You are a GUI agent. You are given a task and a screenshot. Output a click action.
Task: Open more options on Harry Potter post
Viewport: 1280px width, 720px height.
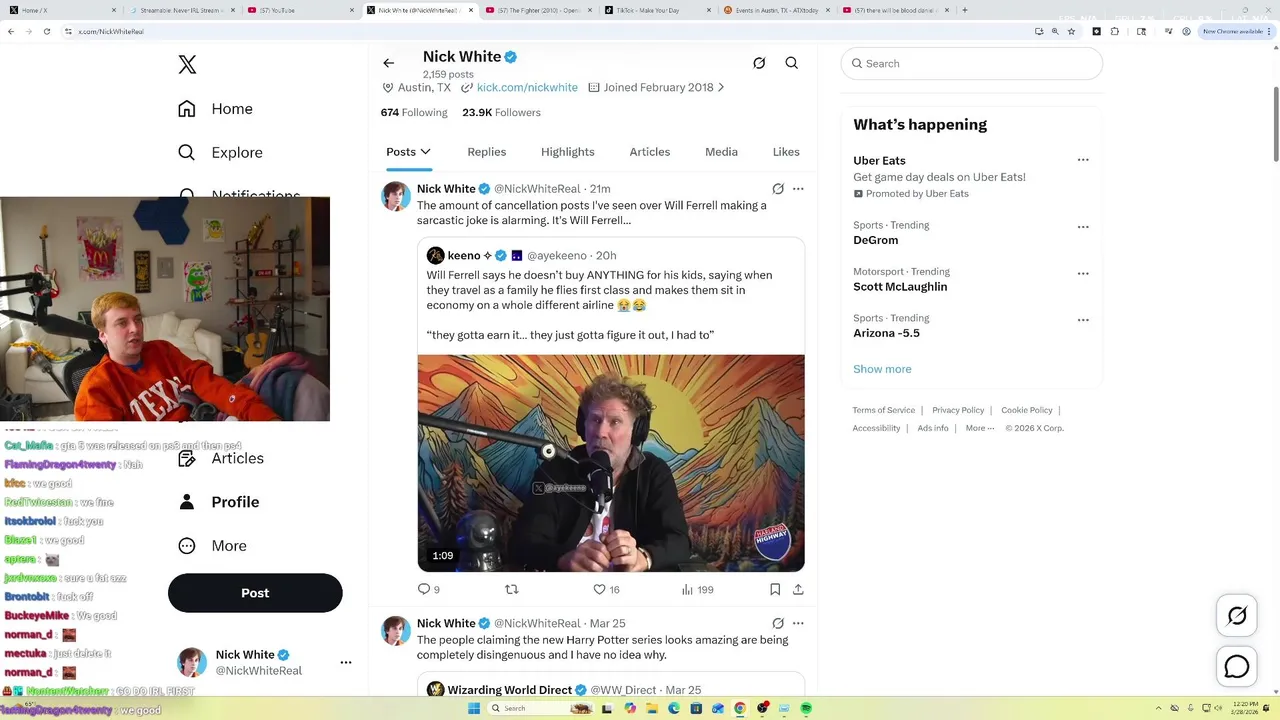pyautogui.click(x=798, y=623)
